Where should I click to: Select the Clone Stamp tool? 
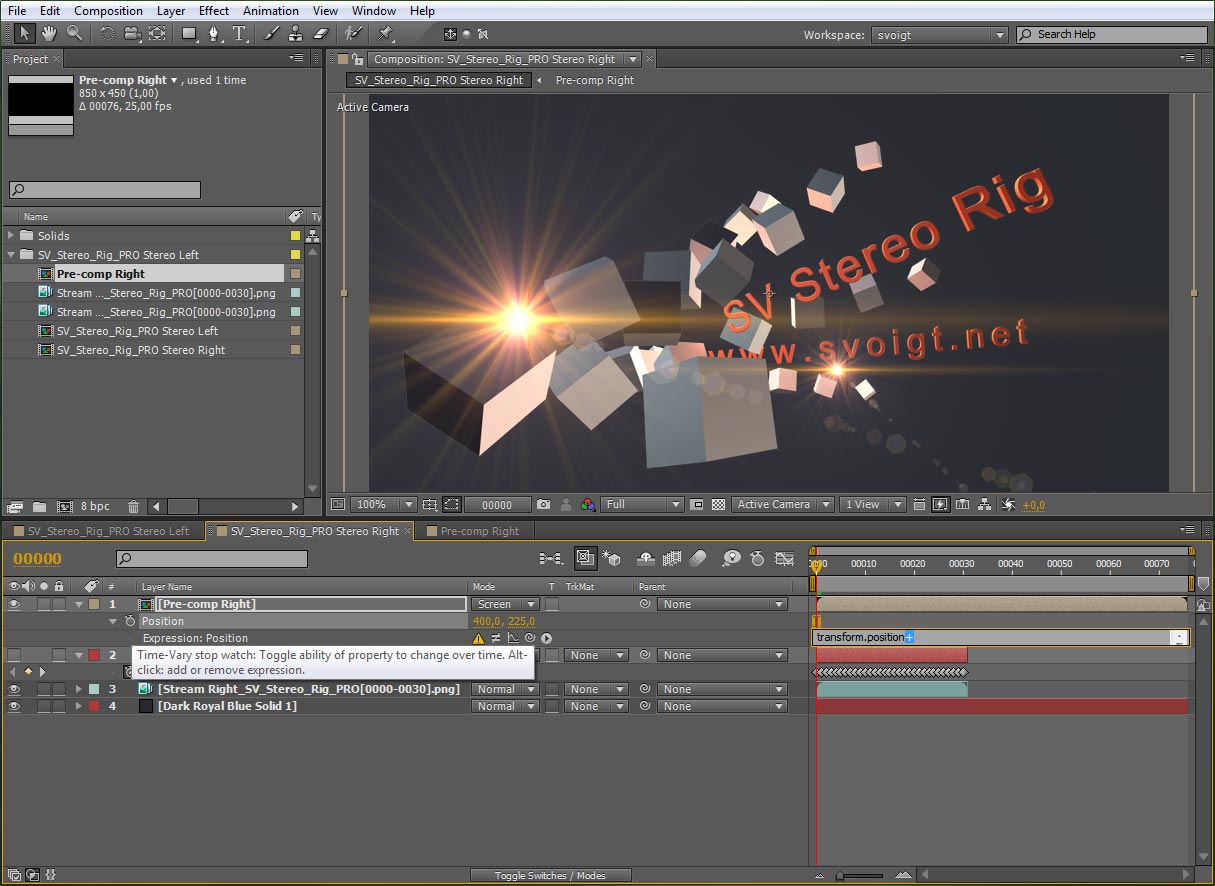296,33
